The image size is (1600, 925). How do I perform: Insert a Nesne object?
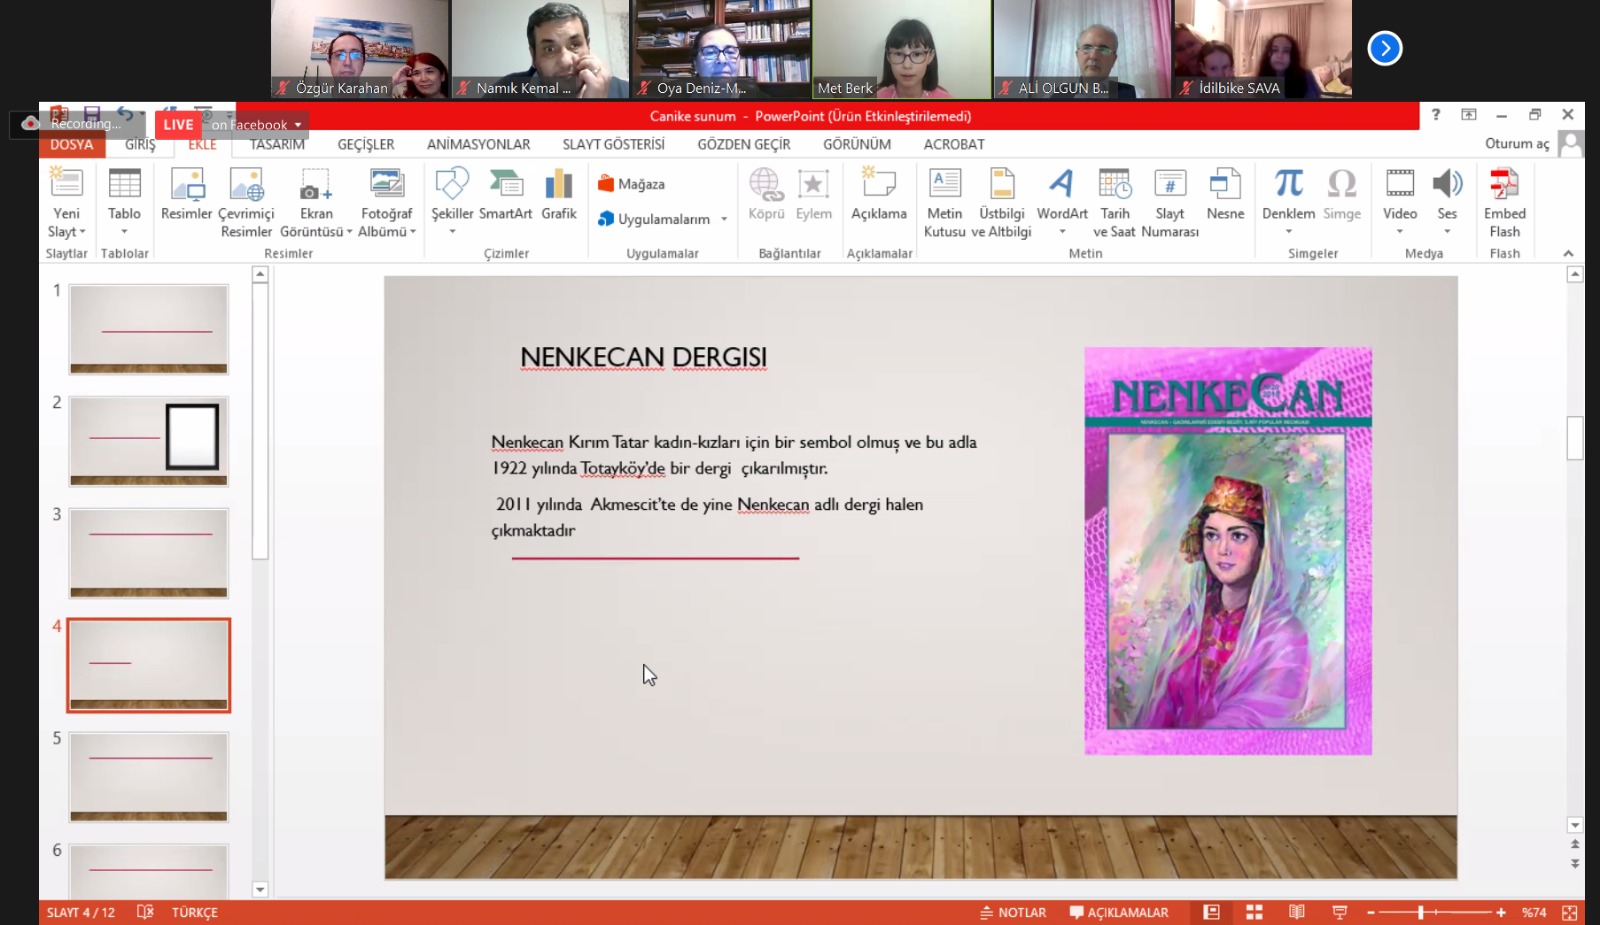[x=1225, y=194]
